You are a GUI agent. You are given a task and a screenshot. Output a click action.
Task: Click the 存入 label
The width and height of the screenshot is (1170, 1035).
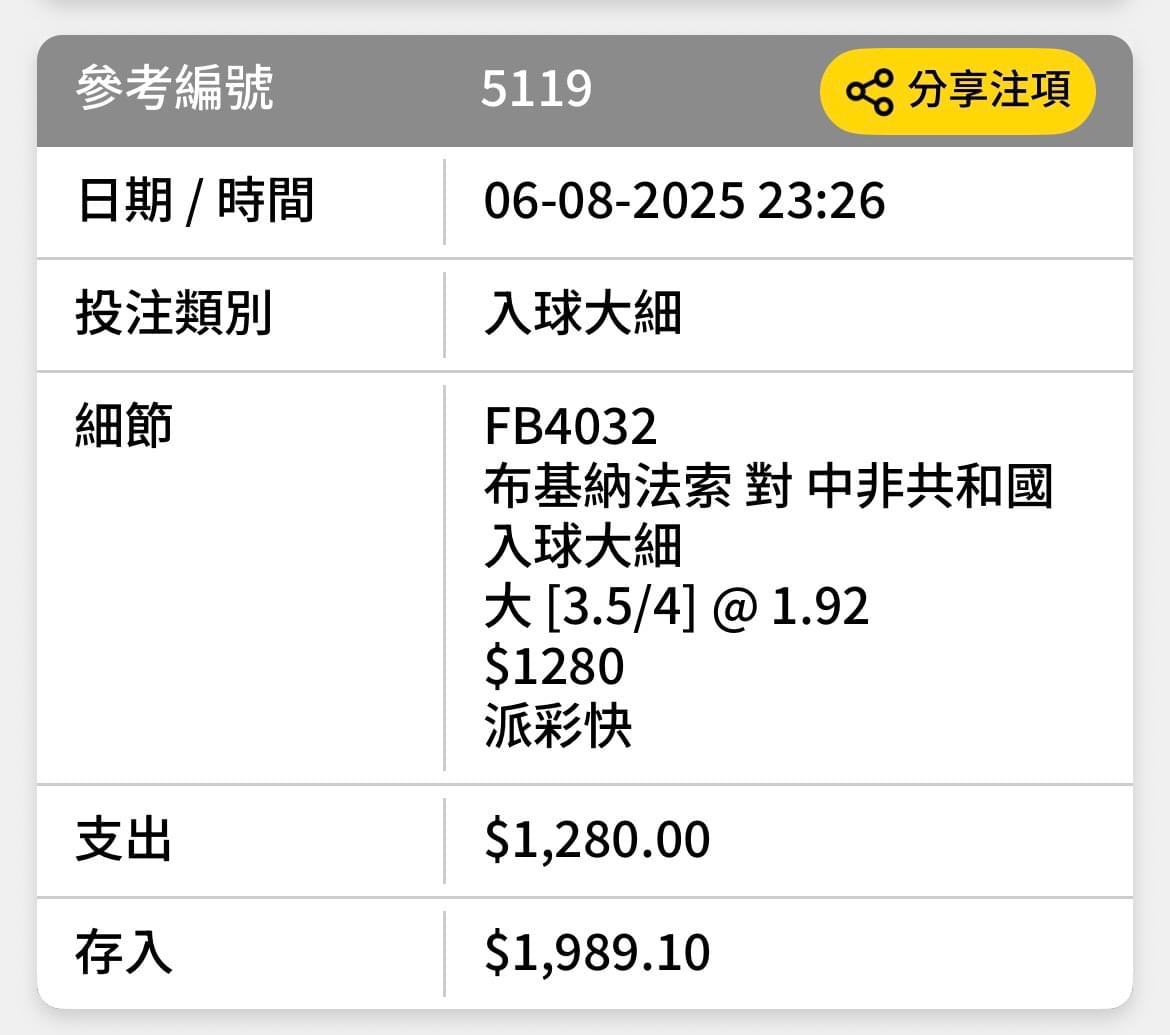click(x=124, y=952)
